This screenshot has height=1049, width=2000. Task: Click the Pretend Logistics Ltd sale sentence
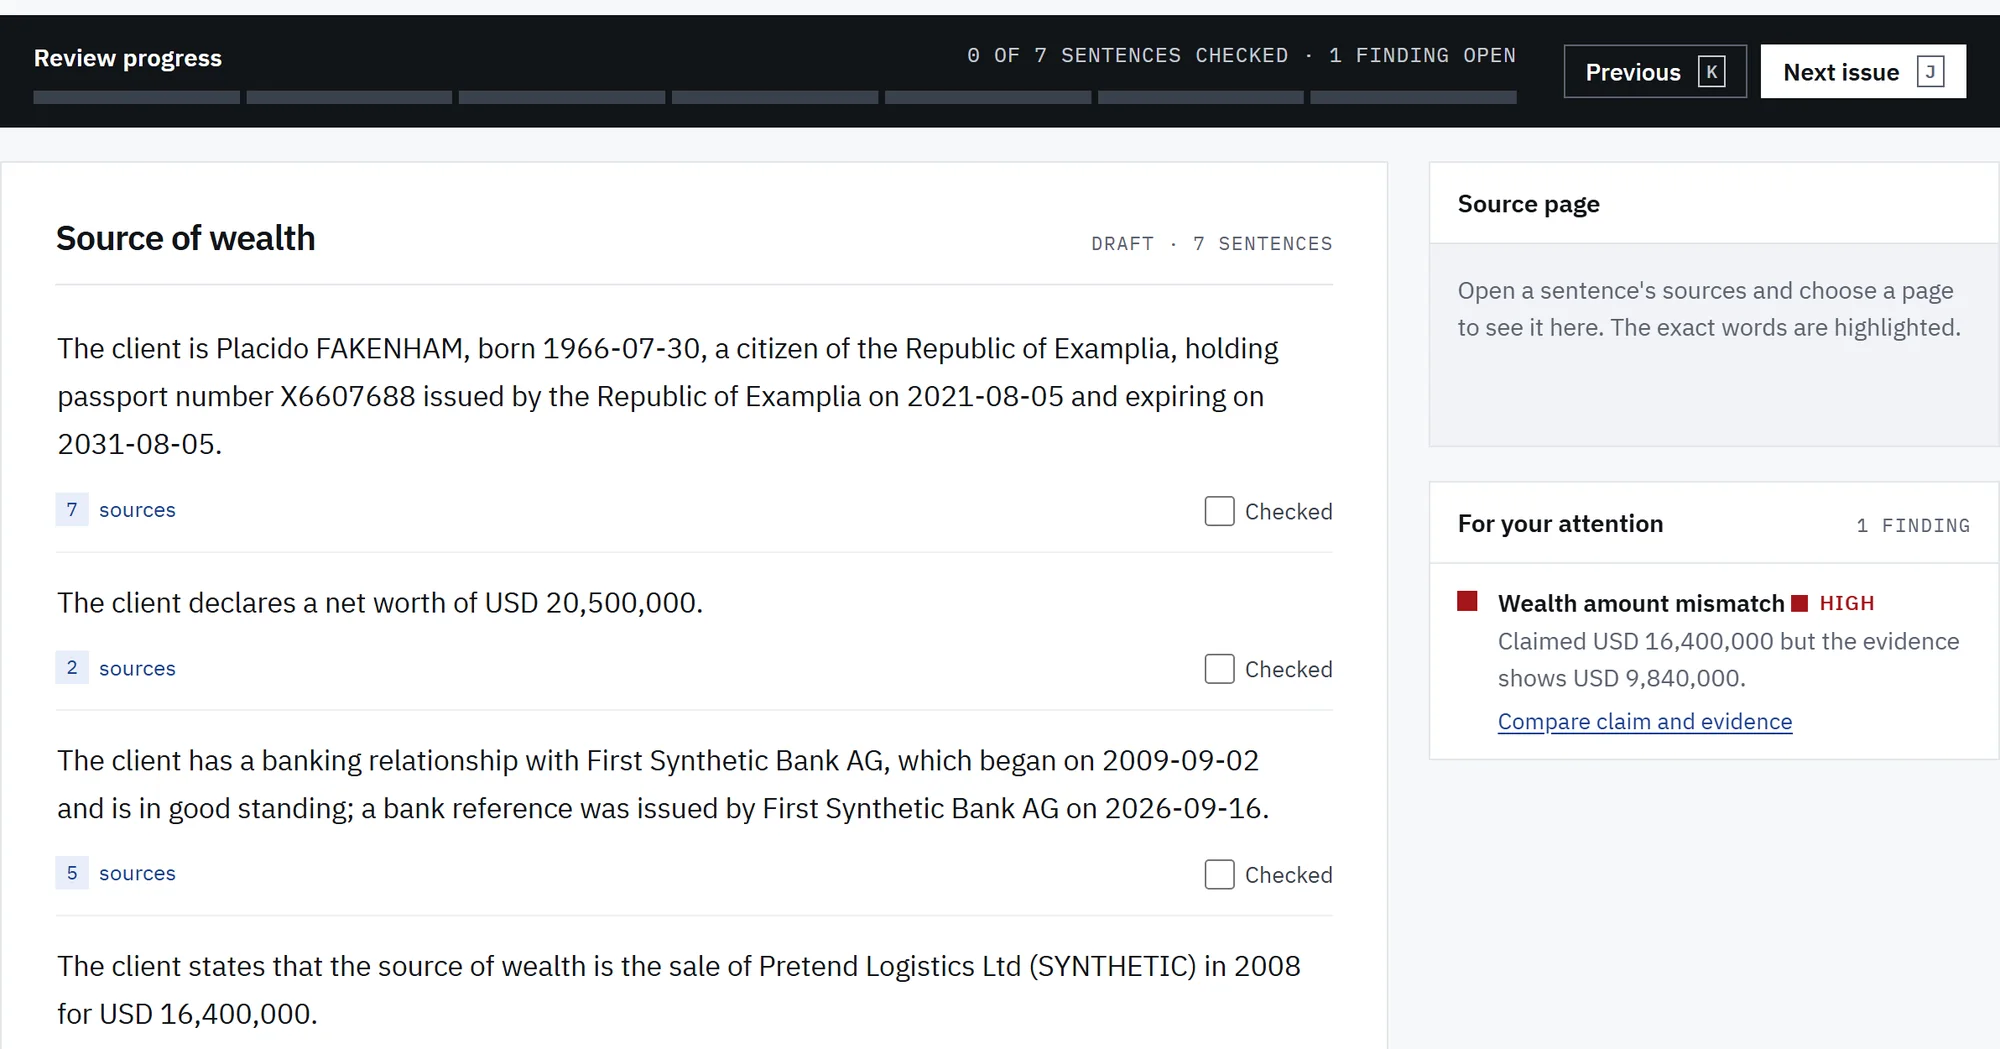coord(679,990)
